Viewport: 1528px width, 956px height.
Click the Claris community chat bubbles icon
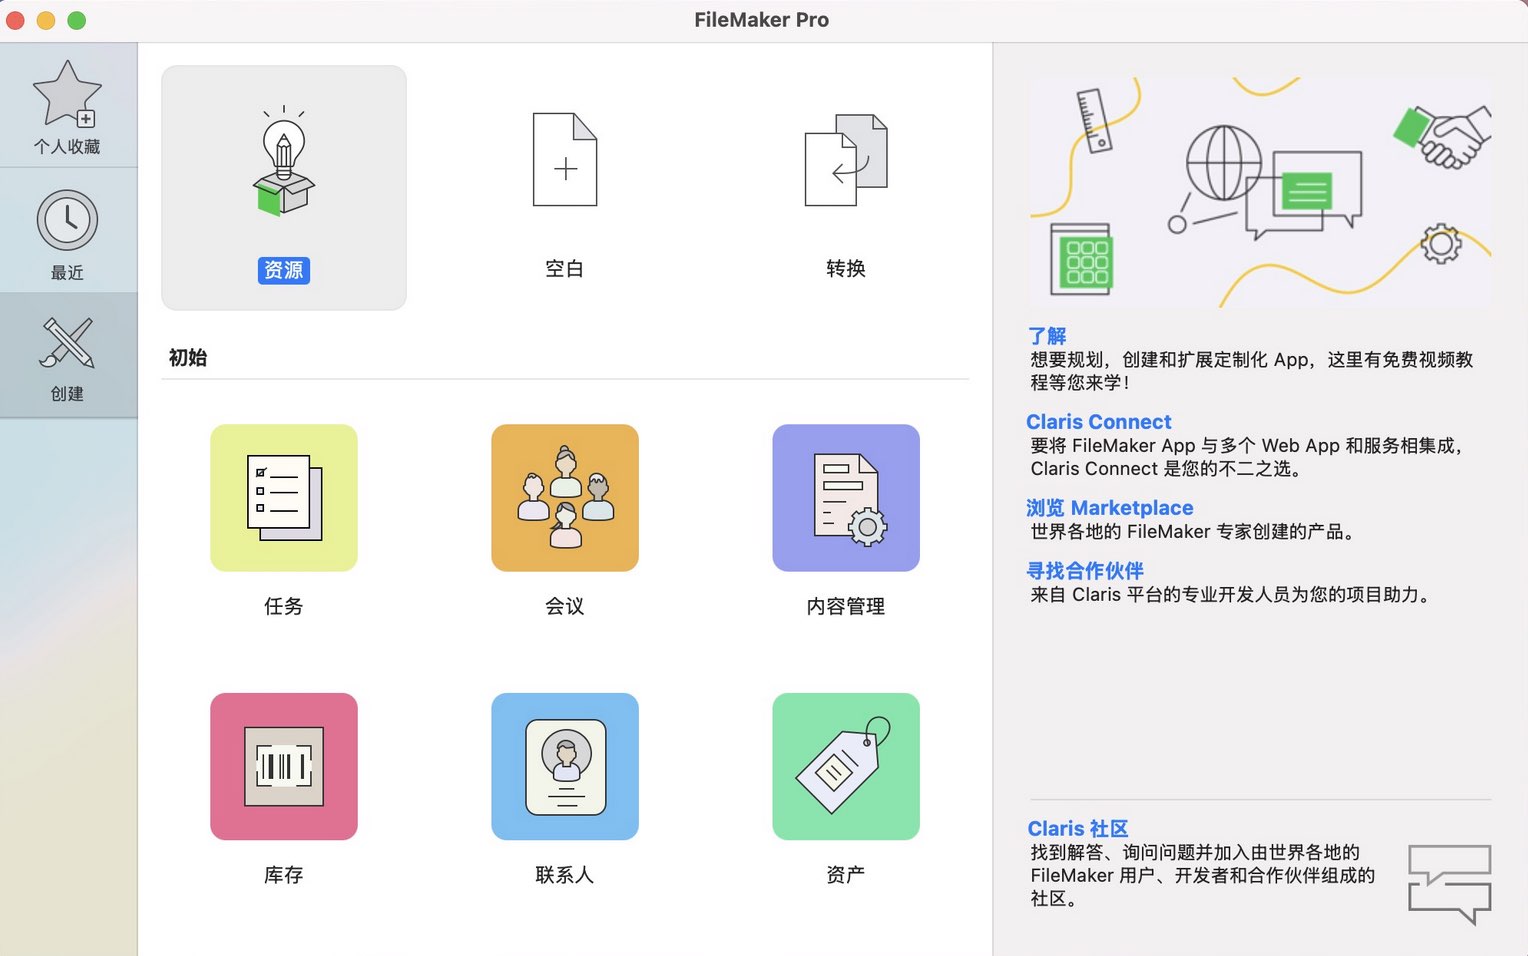tap(1450, 884)
